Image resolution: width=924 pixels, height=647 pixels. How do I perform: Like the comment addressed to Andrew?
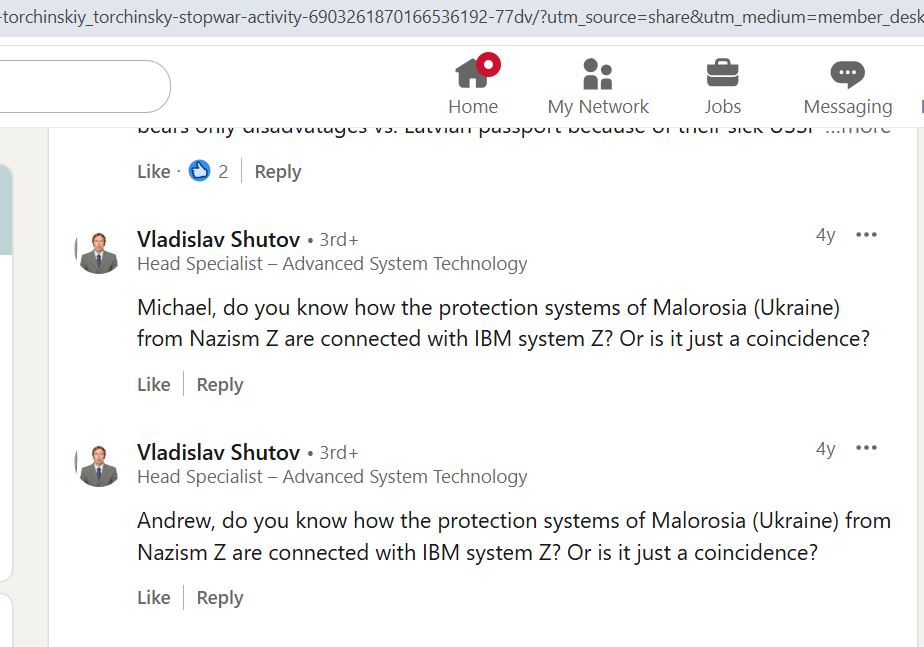154,598
